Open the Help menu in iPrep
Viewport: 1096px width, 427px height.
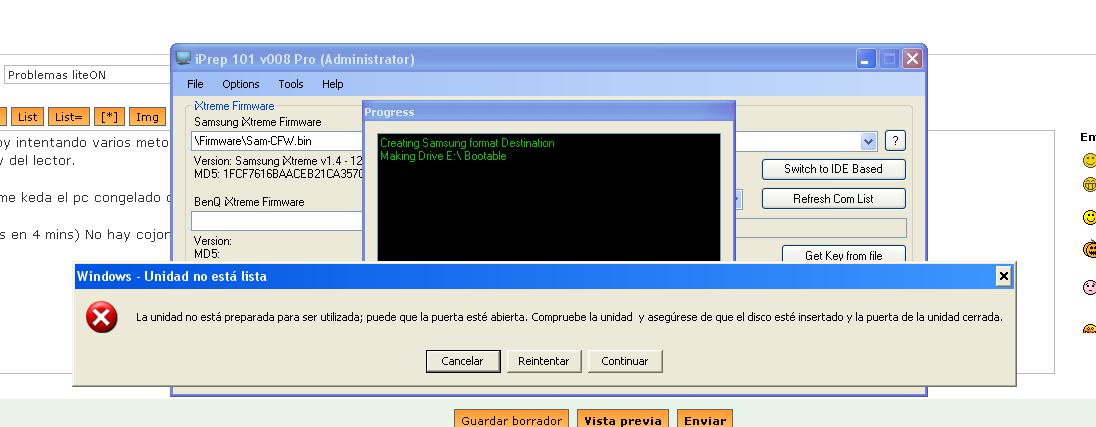(333, 84)
